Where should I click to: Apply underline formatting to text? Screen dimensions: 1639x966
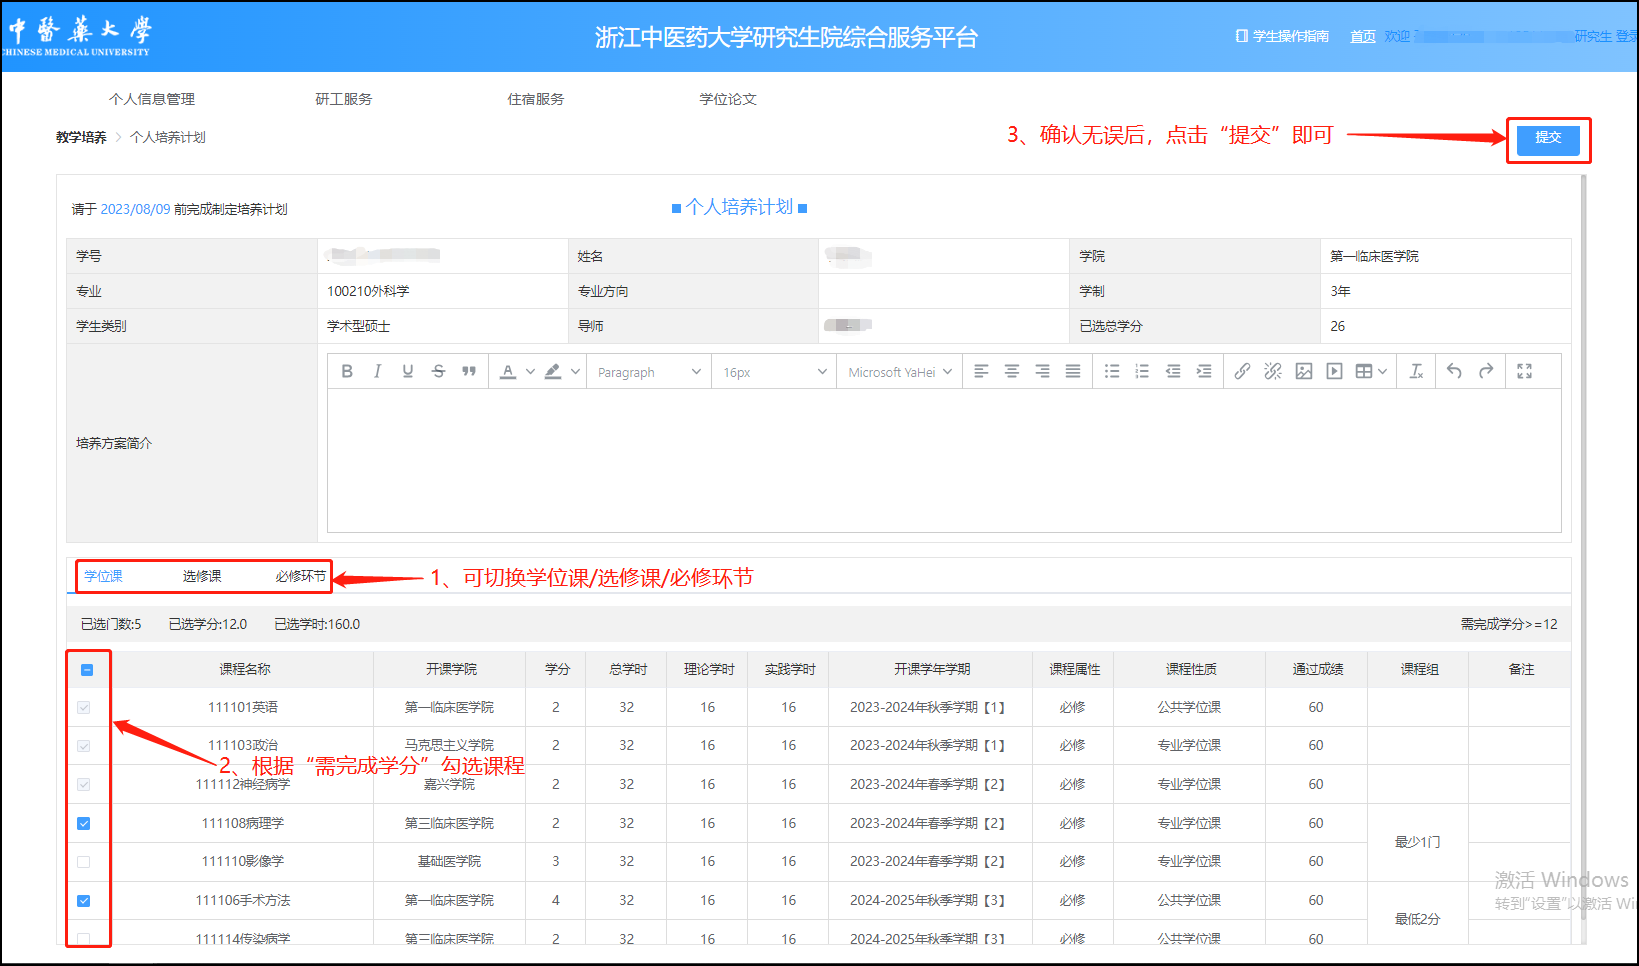click(x=408, y=371)
